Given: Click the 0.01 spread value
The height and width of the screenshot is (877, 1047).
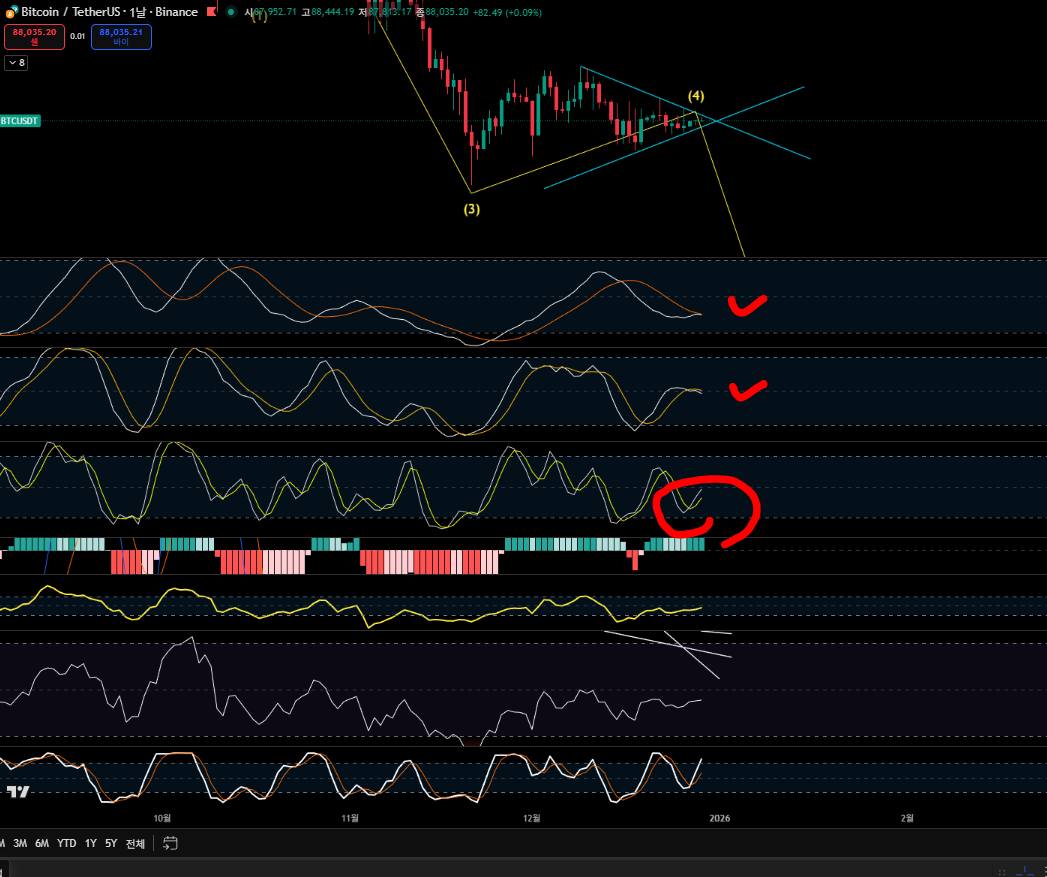Looking at the screenshot, I should point(77,37).
